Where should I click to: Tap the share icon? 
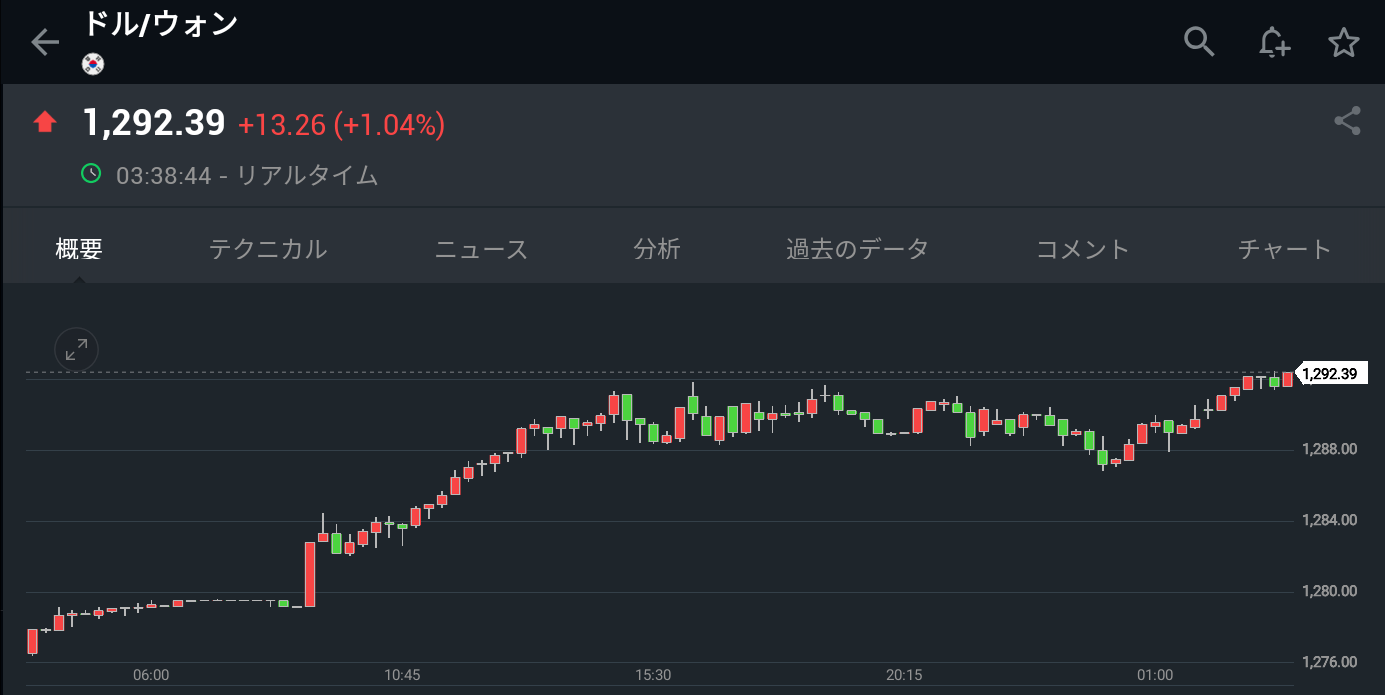point(1347,121)
